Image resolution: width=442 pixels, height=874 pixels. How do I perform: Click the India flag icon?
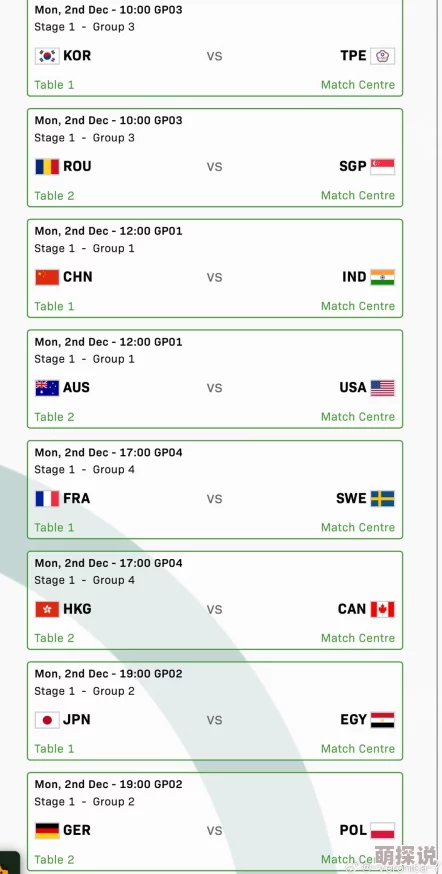pyautogui.click(x=382, y=277)
